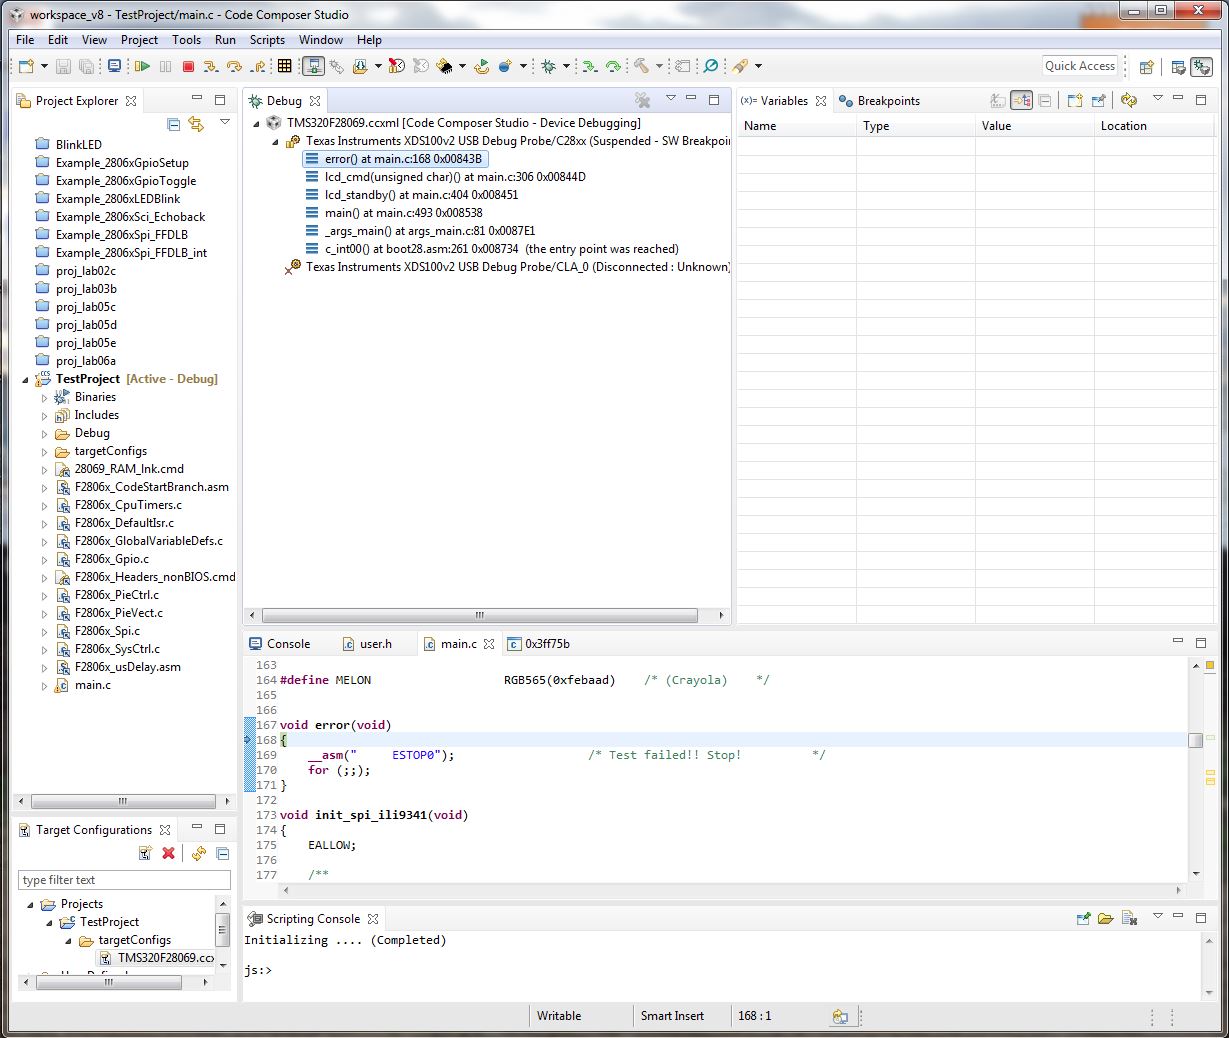Viewport: 1229px width, 1038px height.
Task: Refresh the Target Configurations list
Action: click(x=199, y=853)
